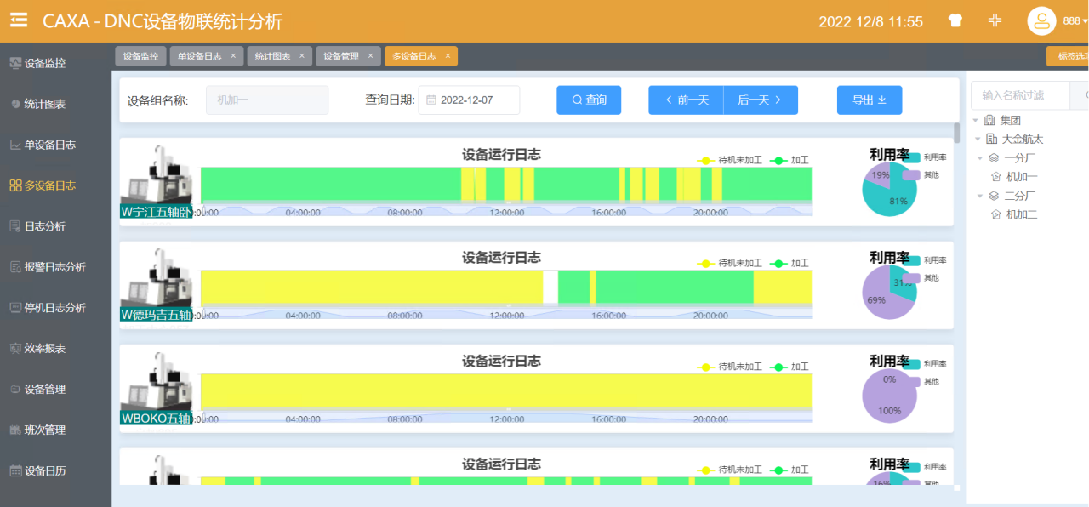
Task: Toggle 其他 pie legend for W德玛吉五轴
Action: click(x=922, y=278)
